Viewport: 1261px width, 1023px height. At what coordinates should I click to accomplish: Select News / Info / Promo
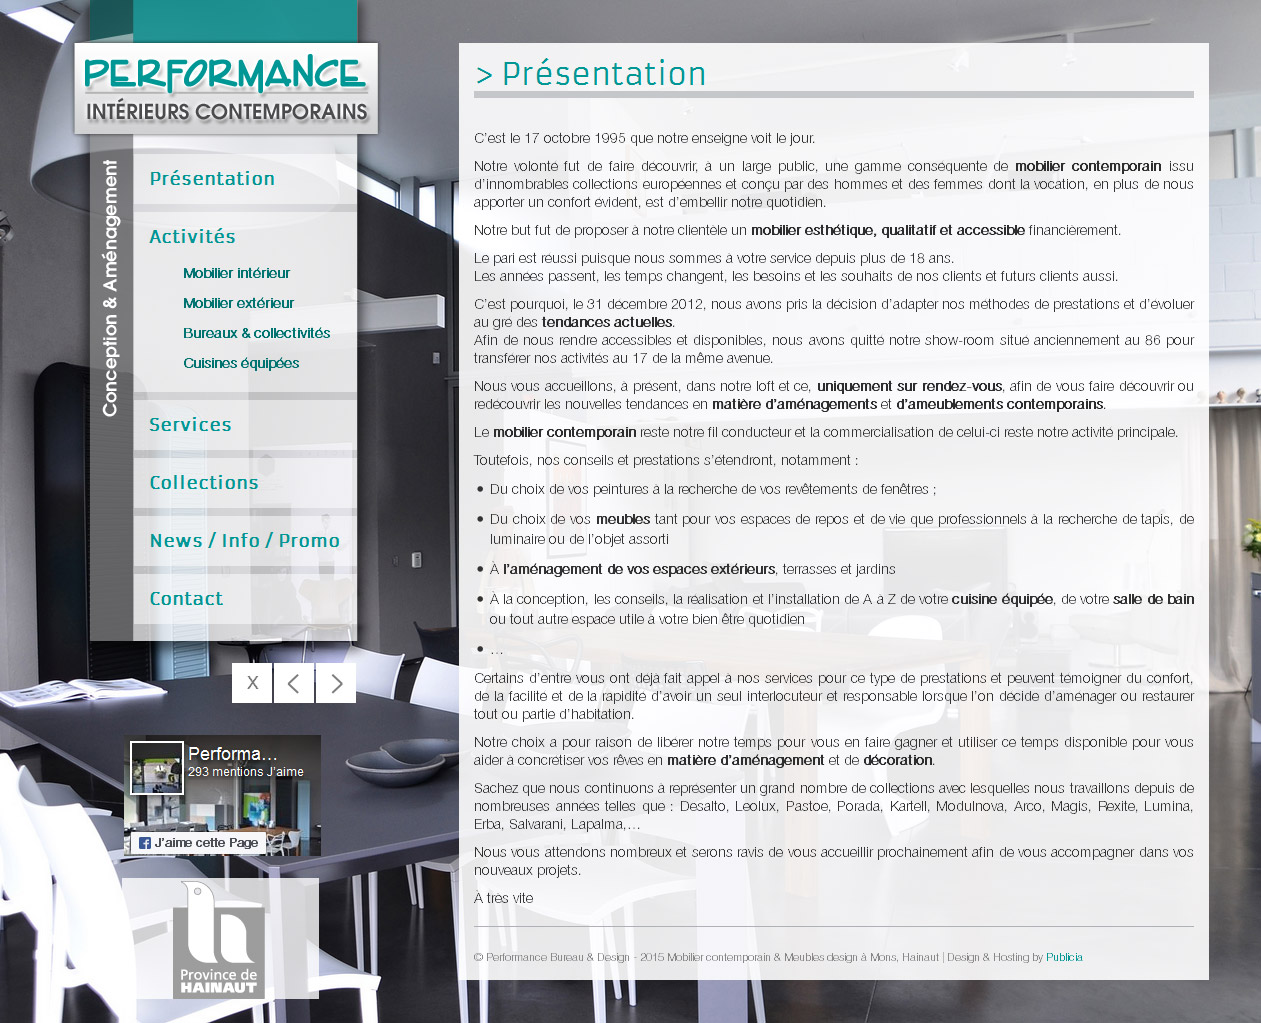245,541
